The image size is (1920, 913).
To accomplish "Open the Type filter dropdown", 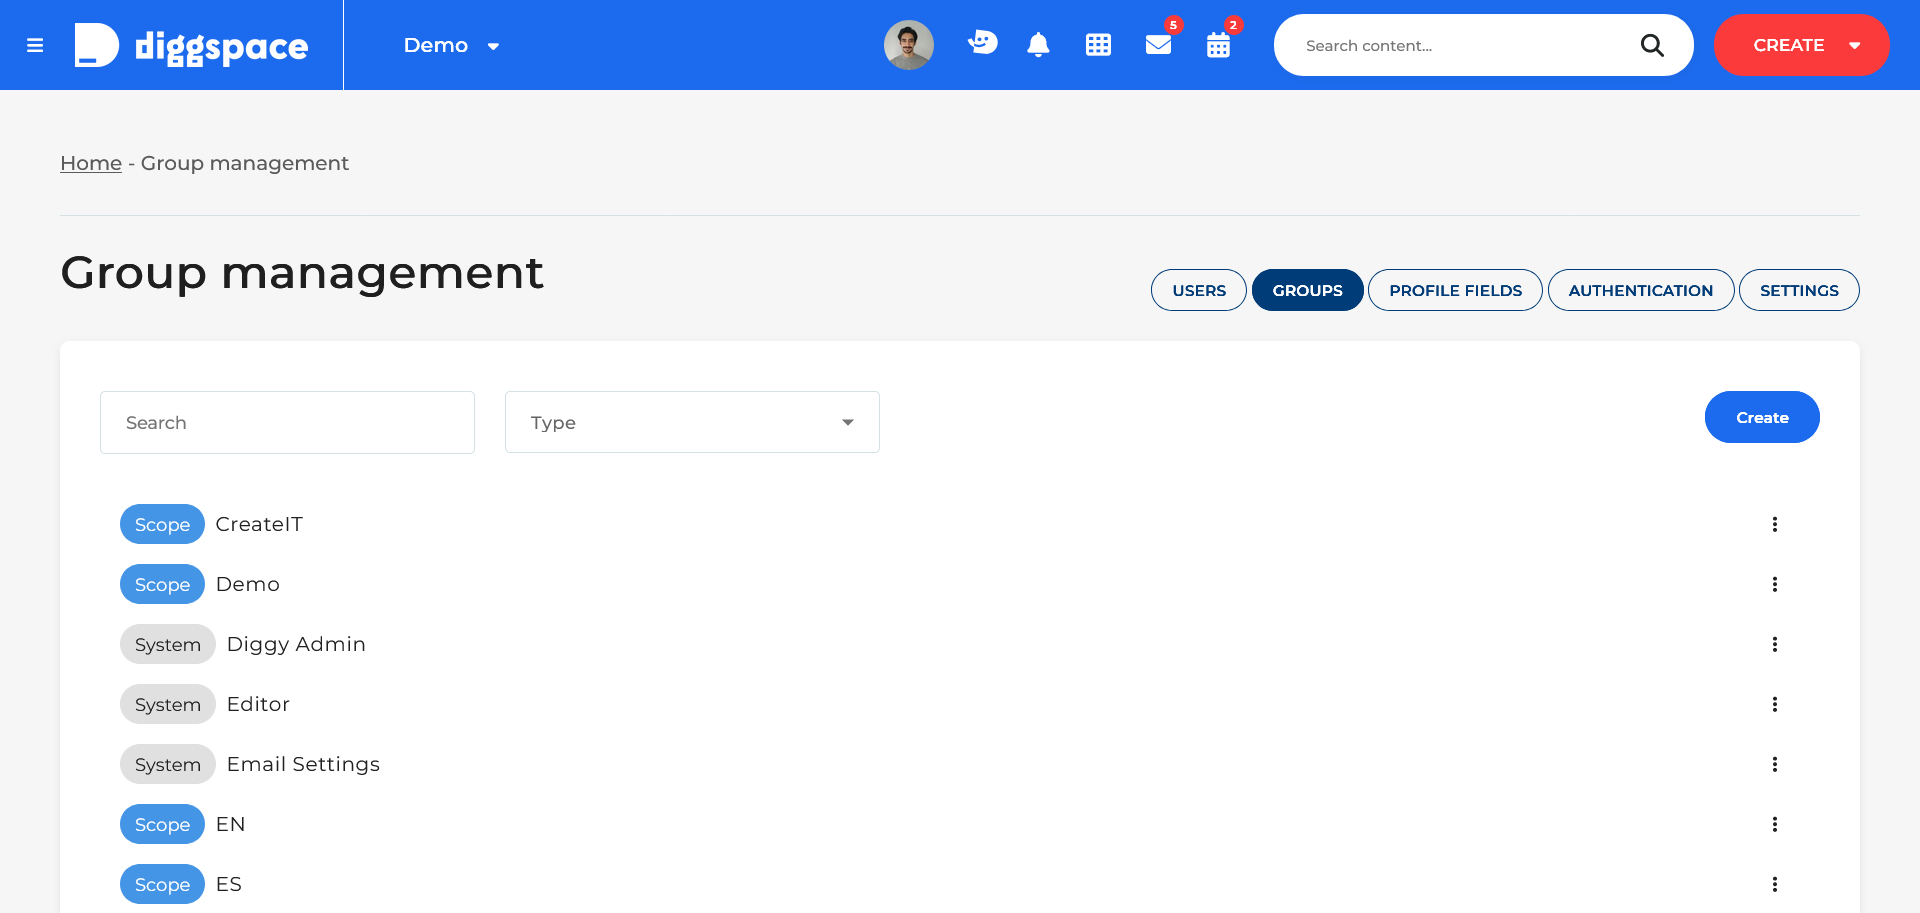I will 692,422.
